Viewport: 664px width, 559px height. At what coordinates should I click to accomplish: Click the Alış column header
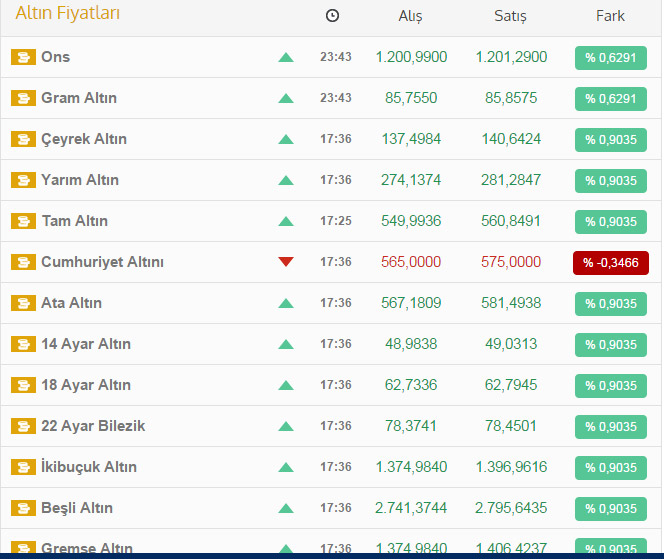(410, 16)
